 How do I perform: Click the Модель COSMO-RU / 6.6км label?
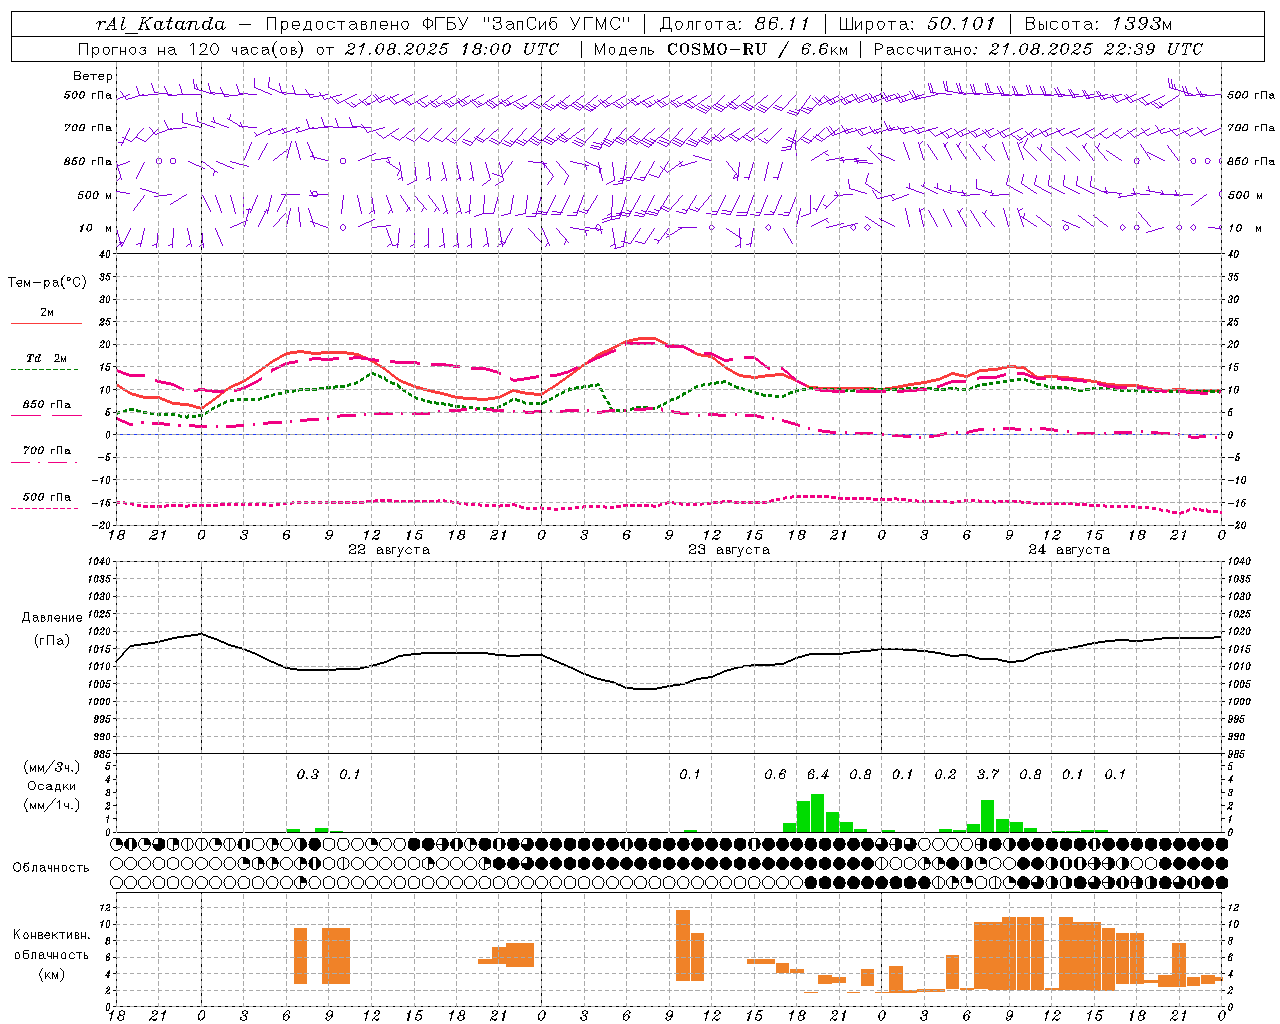(721, 49)
